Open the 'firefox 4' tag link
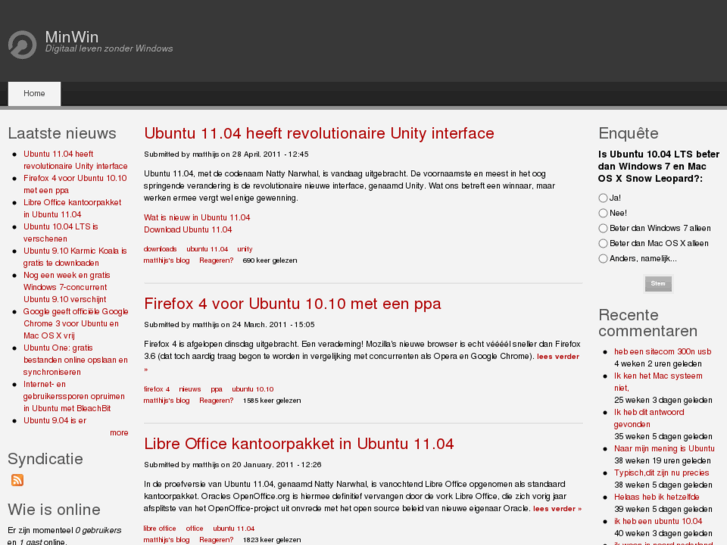Image resolution: width=727 pixels, height=545 pixels. coord(157,389)
